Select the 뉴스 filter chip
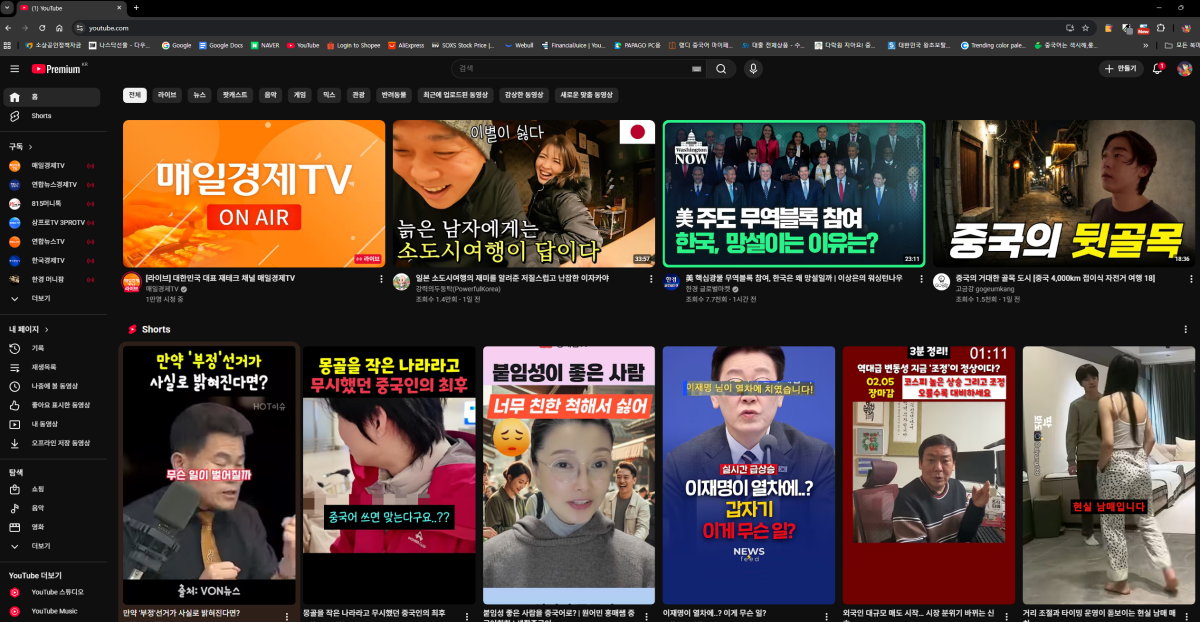The image size is (1200, 622). (199, 95)
